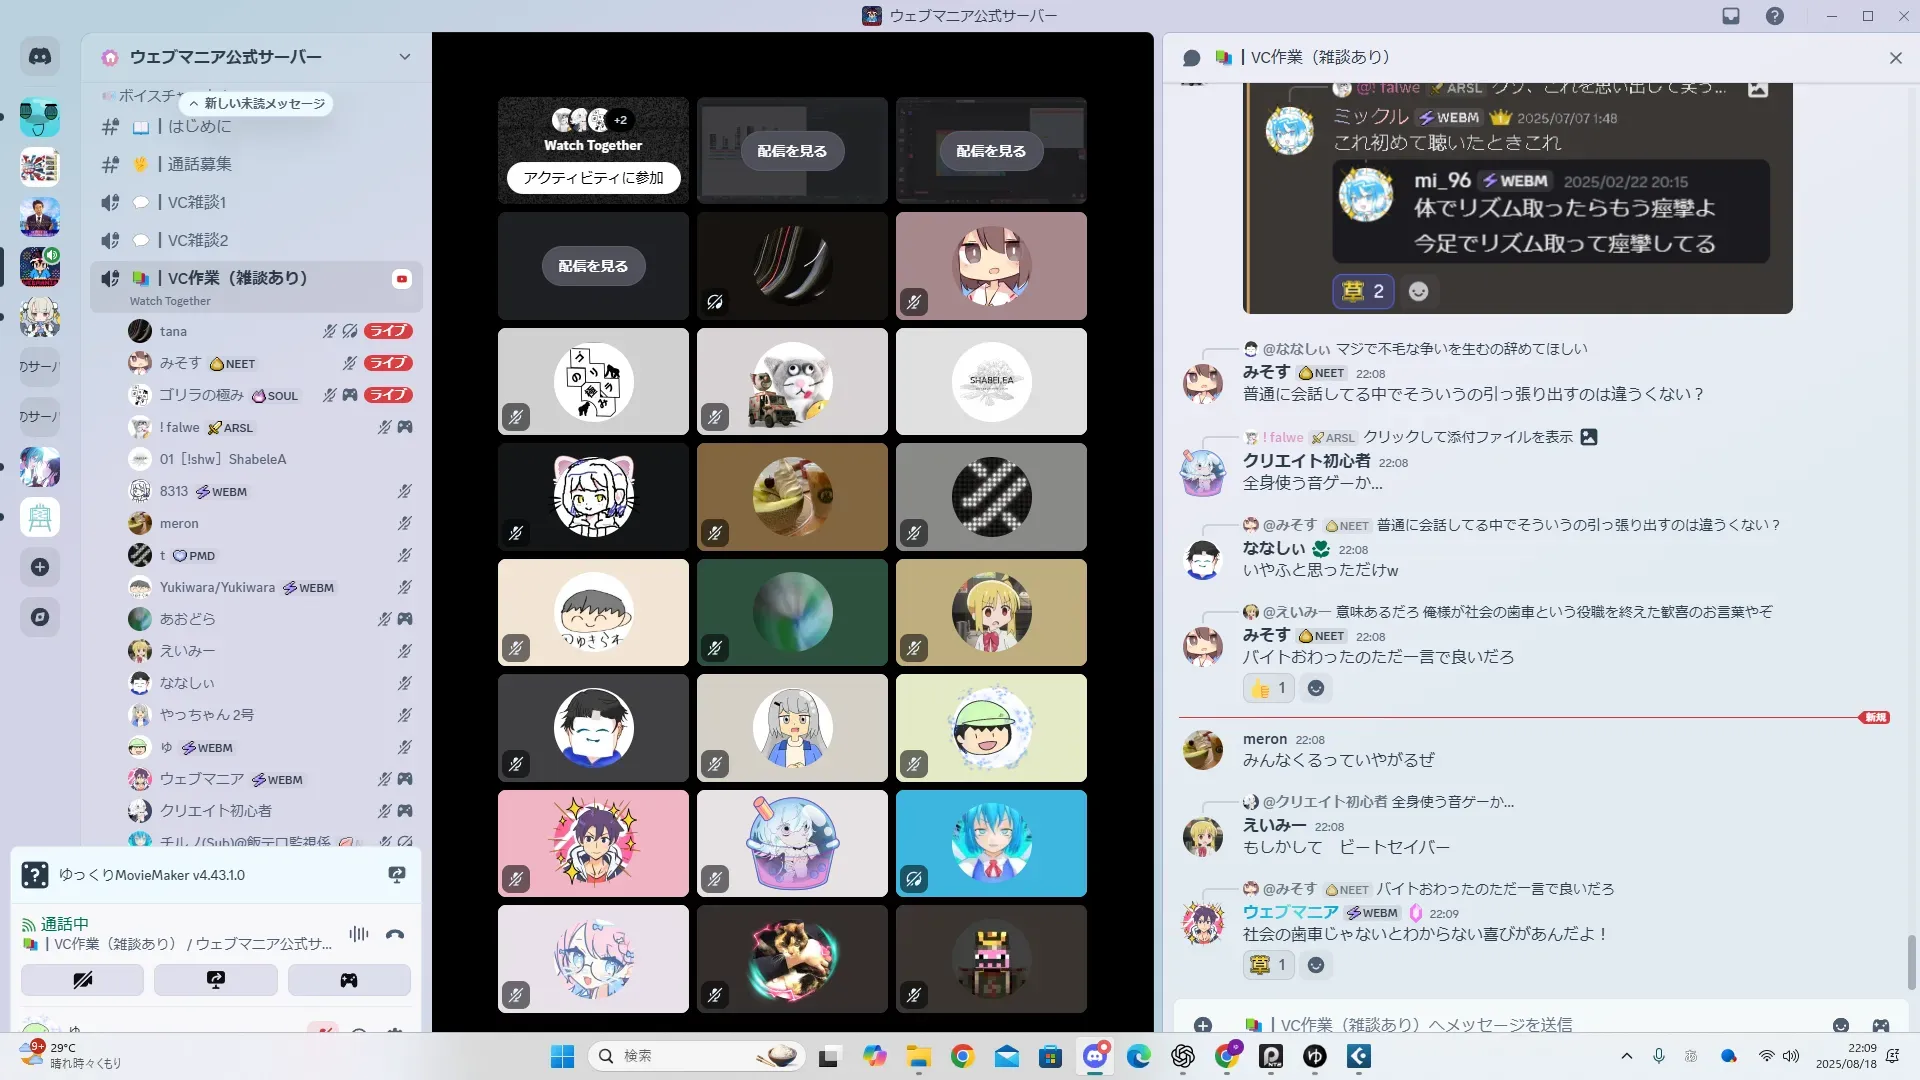Click アクティビティに参加 button
Image resolution: width=1920 pixels, height=1080 pixels.
(x=593, y=177)
